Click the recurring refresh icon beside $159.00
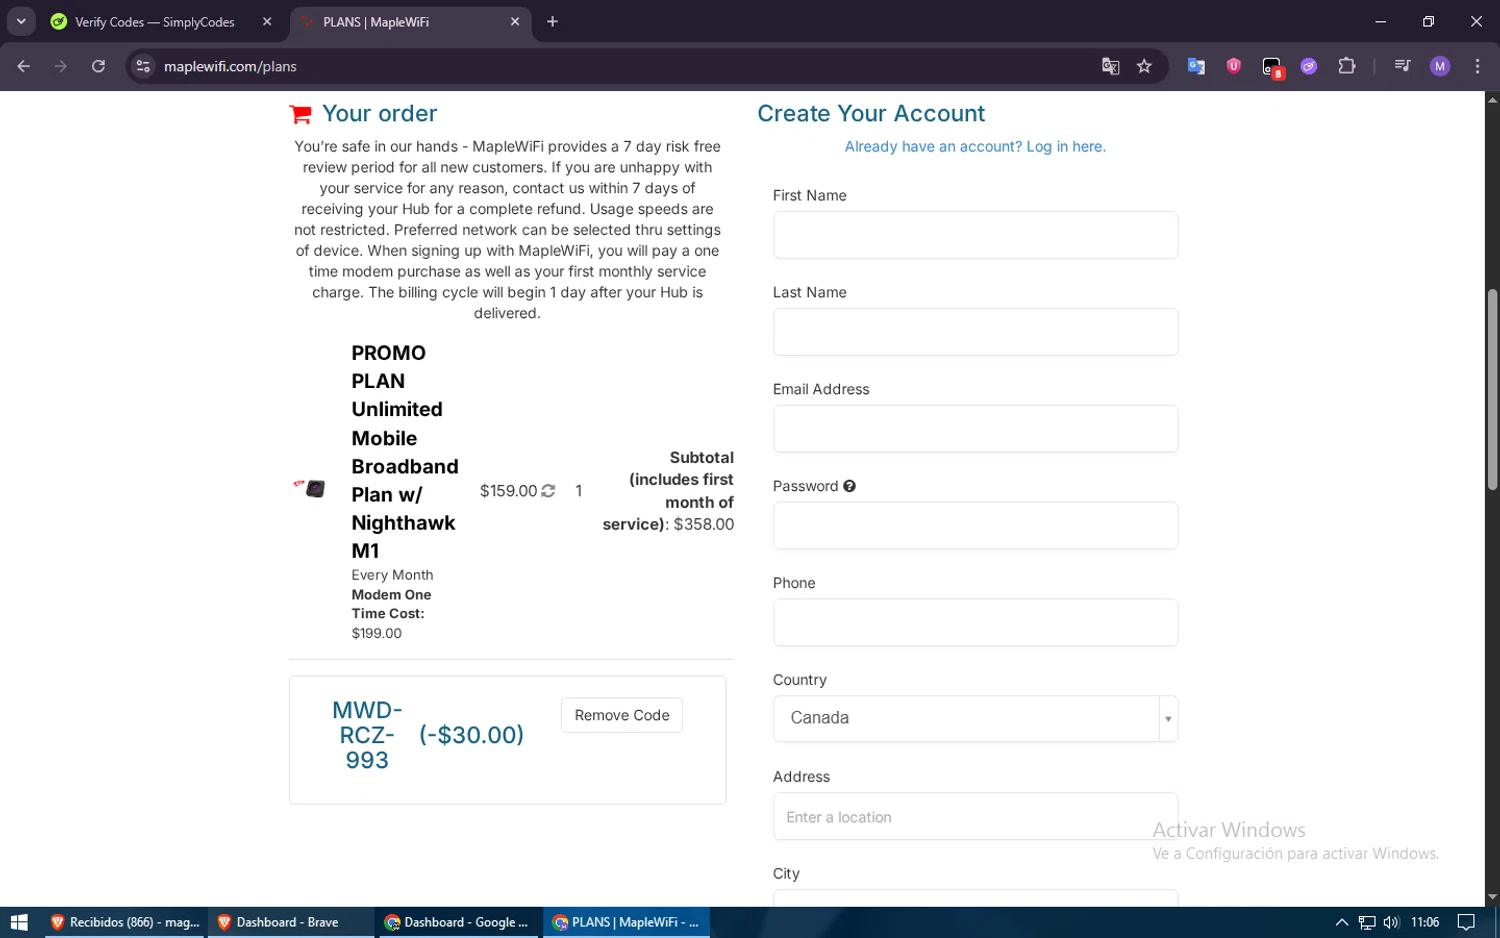Viewport: 1500px width, 938px height. coord(548,491)
